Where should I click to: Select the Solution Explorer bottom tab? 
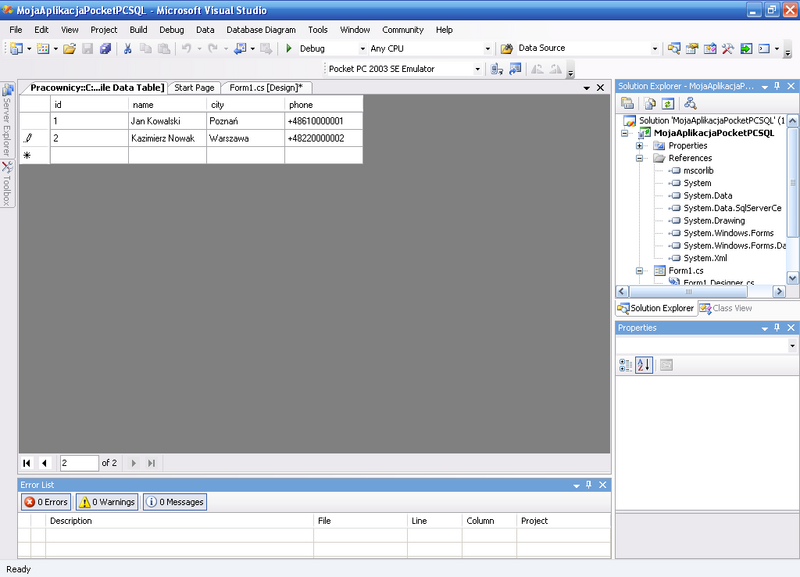657,308
